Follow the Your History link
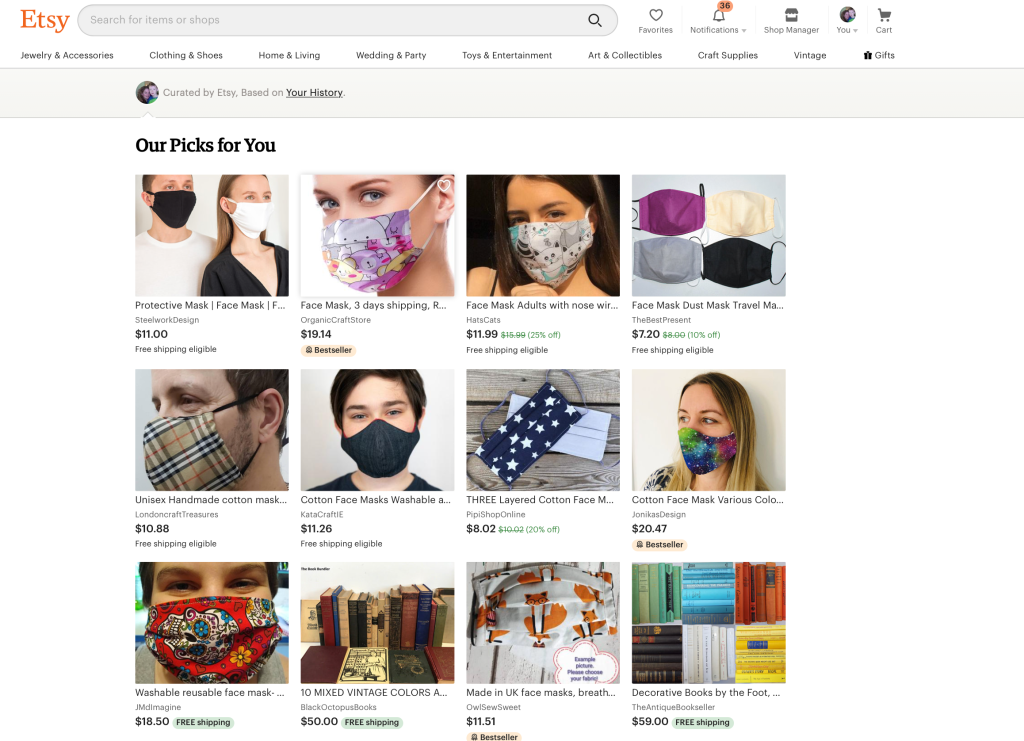This screenshot has height=741, width=1024. click(314, 93)
